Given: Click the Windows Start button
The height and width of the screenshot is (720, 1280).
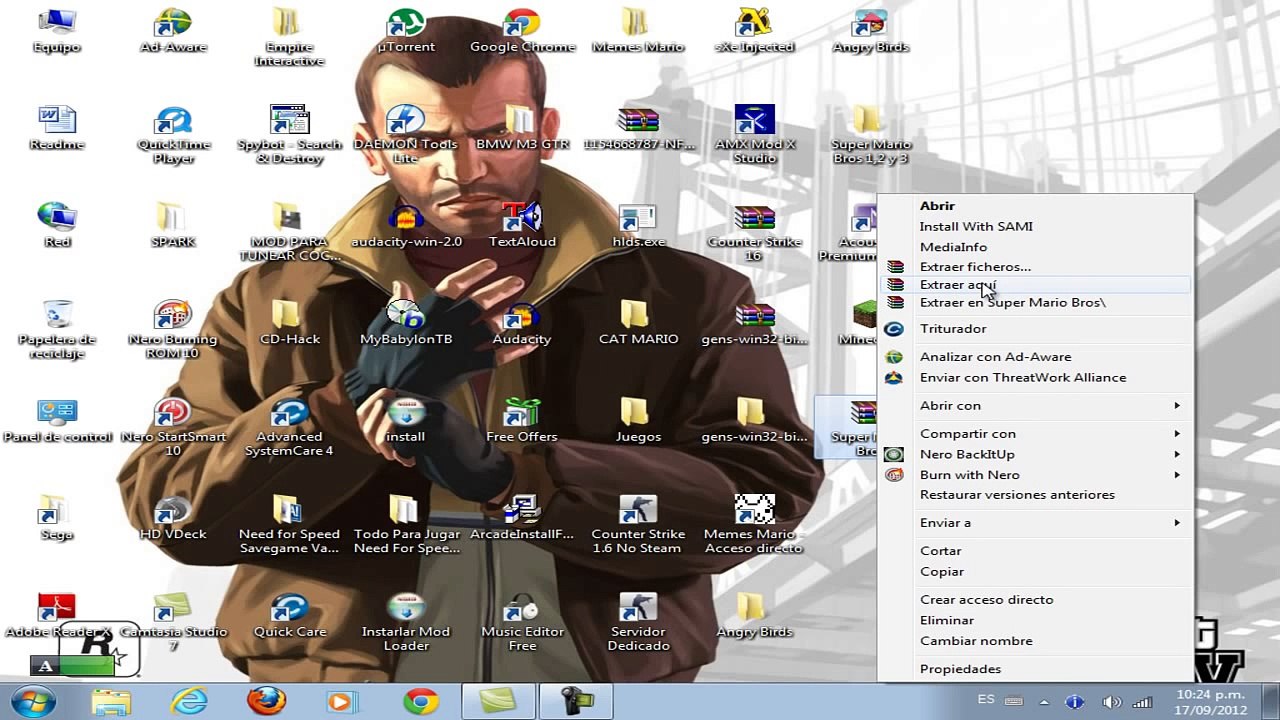Looking at the screenshot, I should pyautogui.click(x=33, y=701).
